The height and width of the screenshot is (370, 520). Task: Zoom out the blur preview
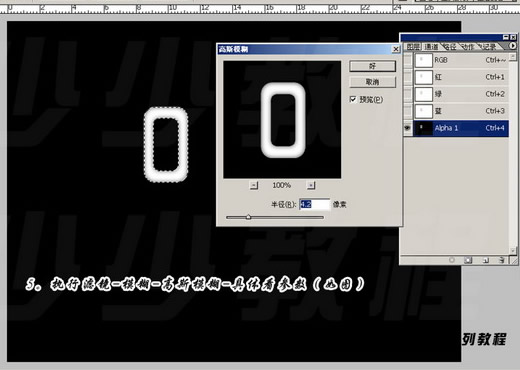pos(254,185)
